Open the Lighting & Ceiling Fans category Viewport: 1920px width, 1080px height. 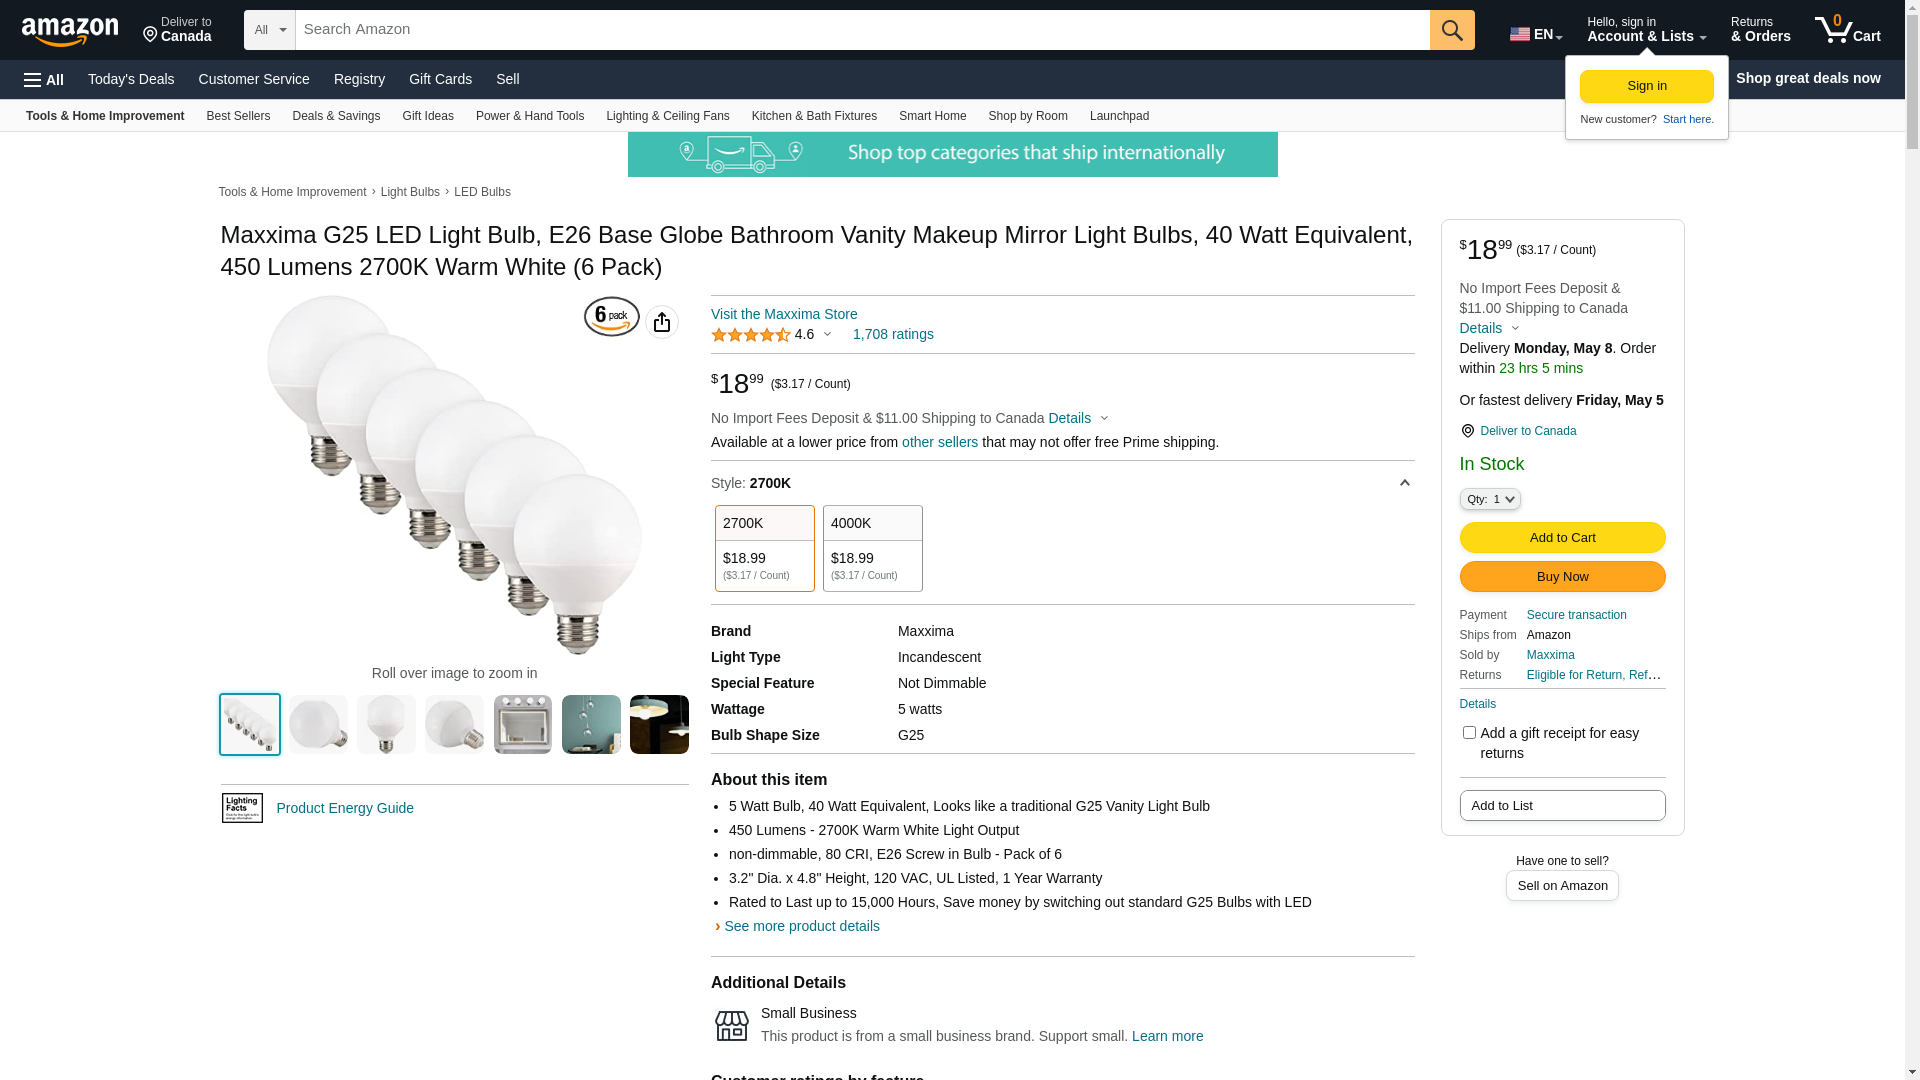(x=667, y=116)
